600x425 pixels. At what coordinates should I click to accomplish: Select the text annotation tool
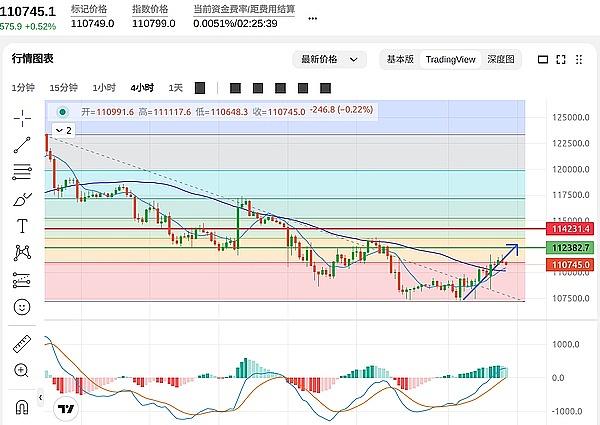[22, 226]
